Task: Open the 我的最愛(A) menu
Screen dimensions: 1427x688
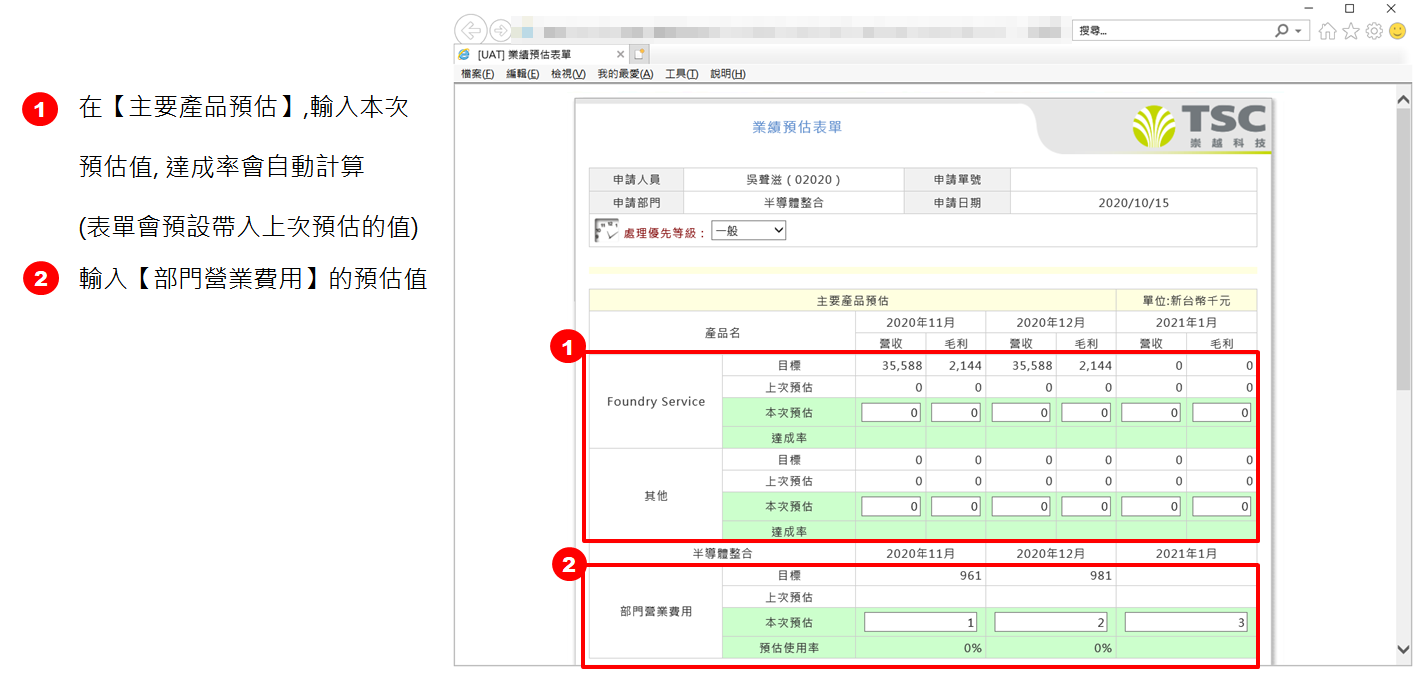Action: click(625, 74)
